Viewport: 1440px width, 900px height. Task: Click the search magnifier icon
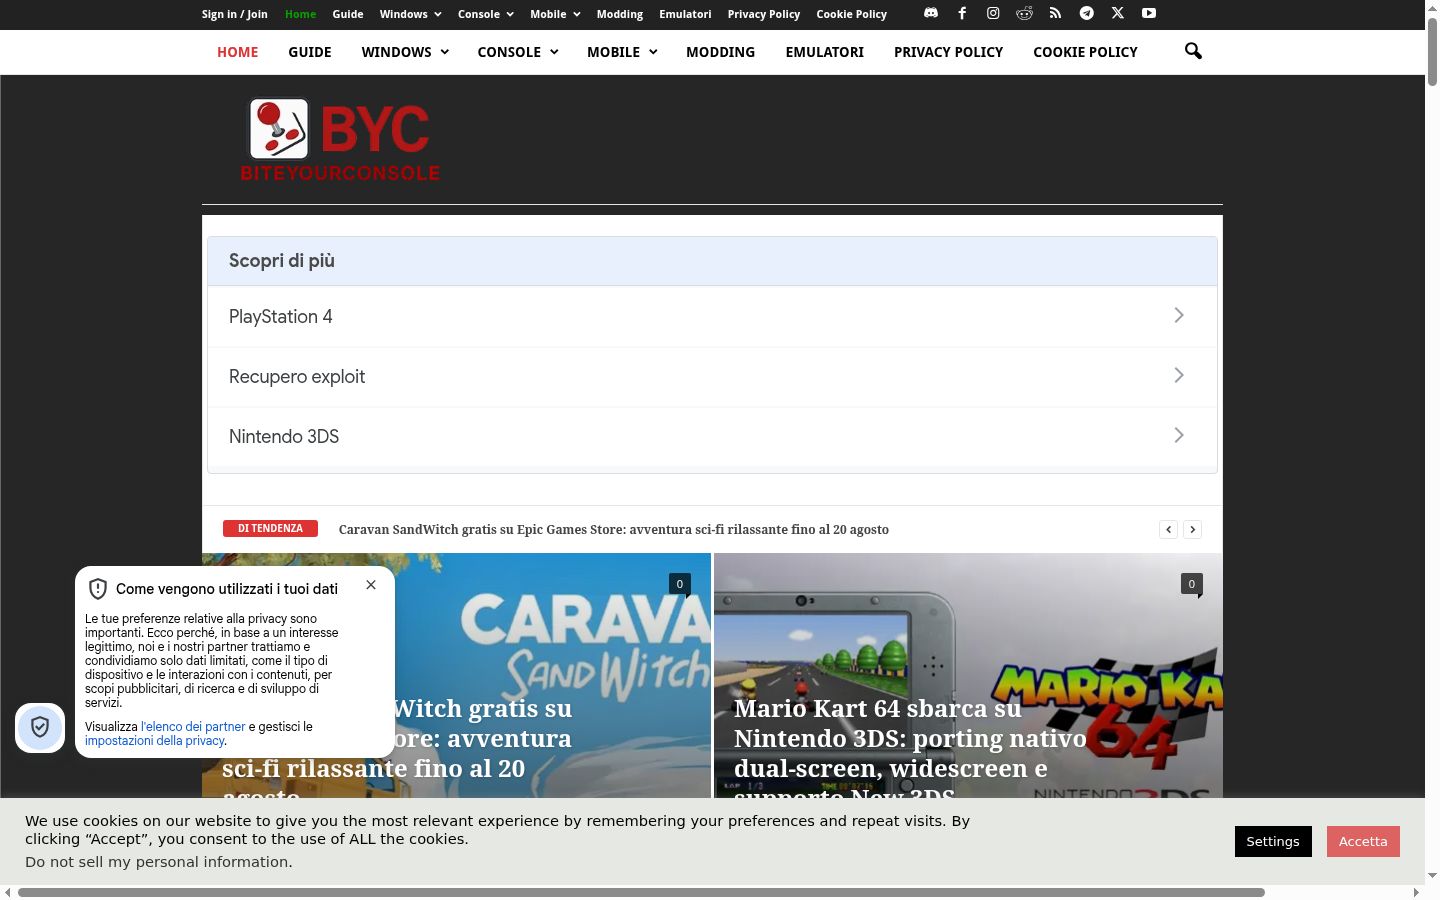1193,51
